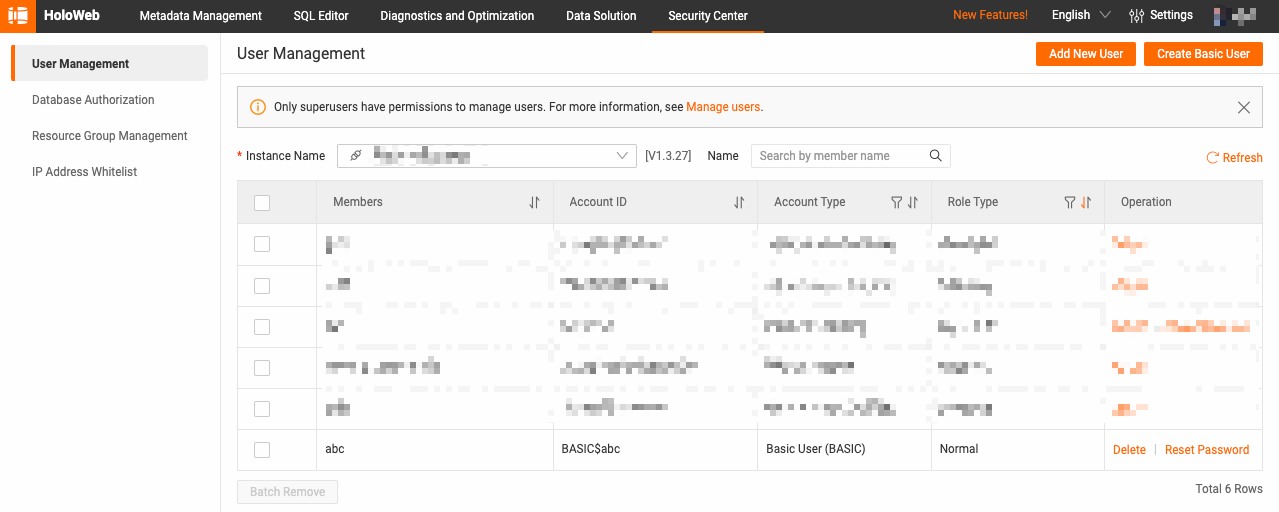Click the V1.3.27 version label
1279x512 pixels.
[668, 156]
